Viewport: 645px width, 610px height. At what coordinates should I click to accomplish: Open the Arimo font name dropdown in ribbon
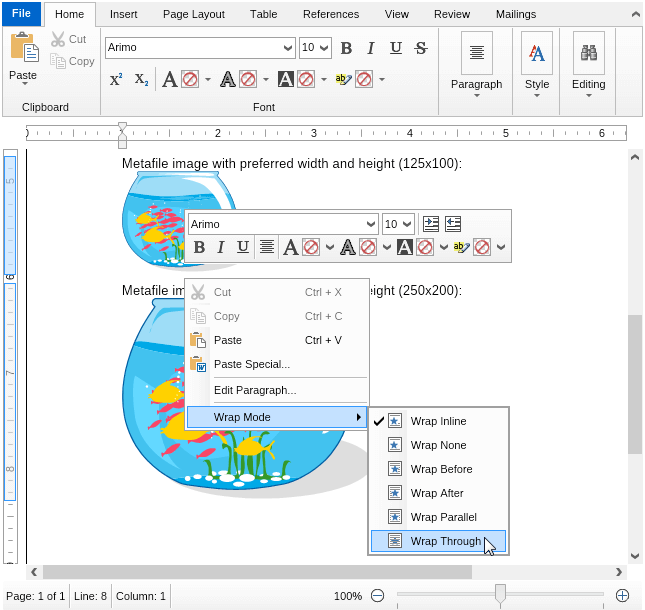[289, 48]
